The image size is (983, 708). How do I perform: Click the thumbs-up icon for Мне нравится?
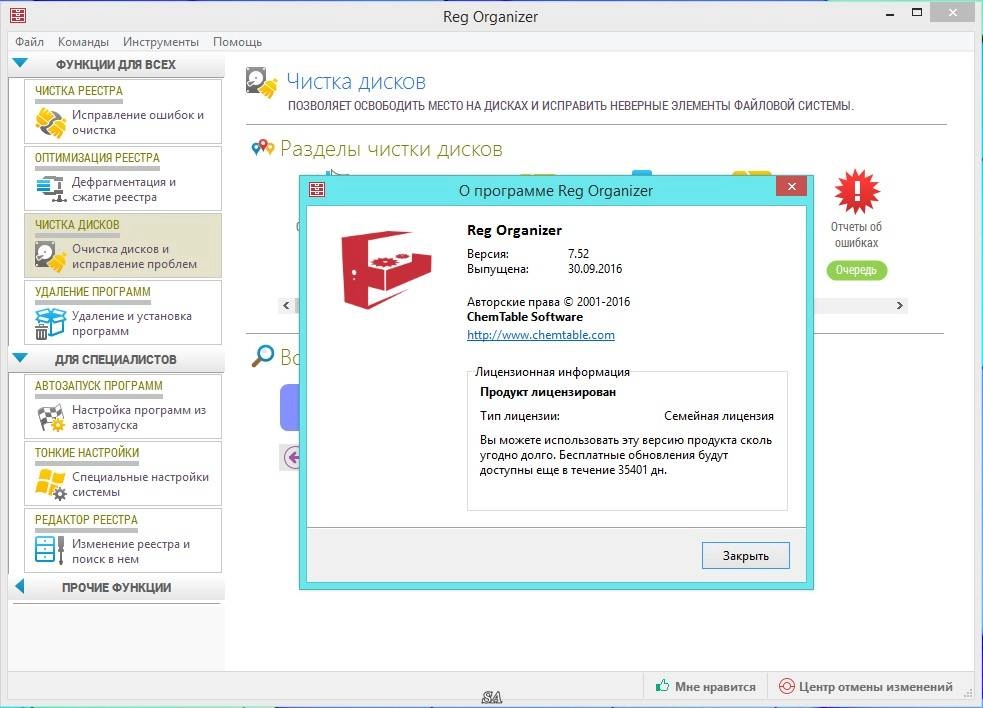662,685
